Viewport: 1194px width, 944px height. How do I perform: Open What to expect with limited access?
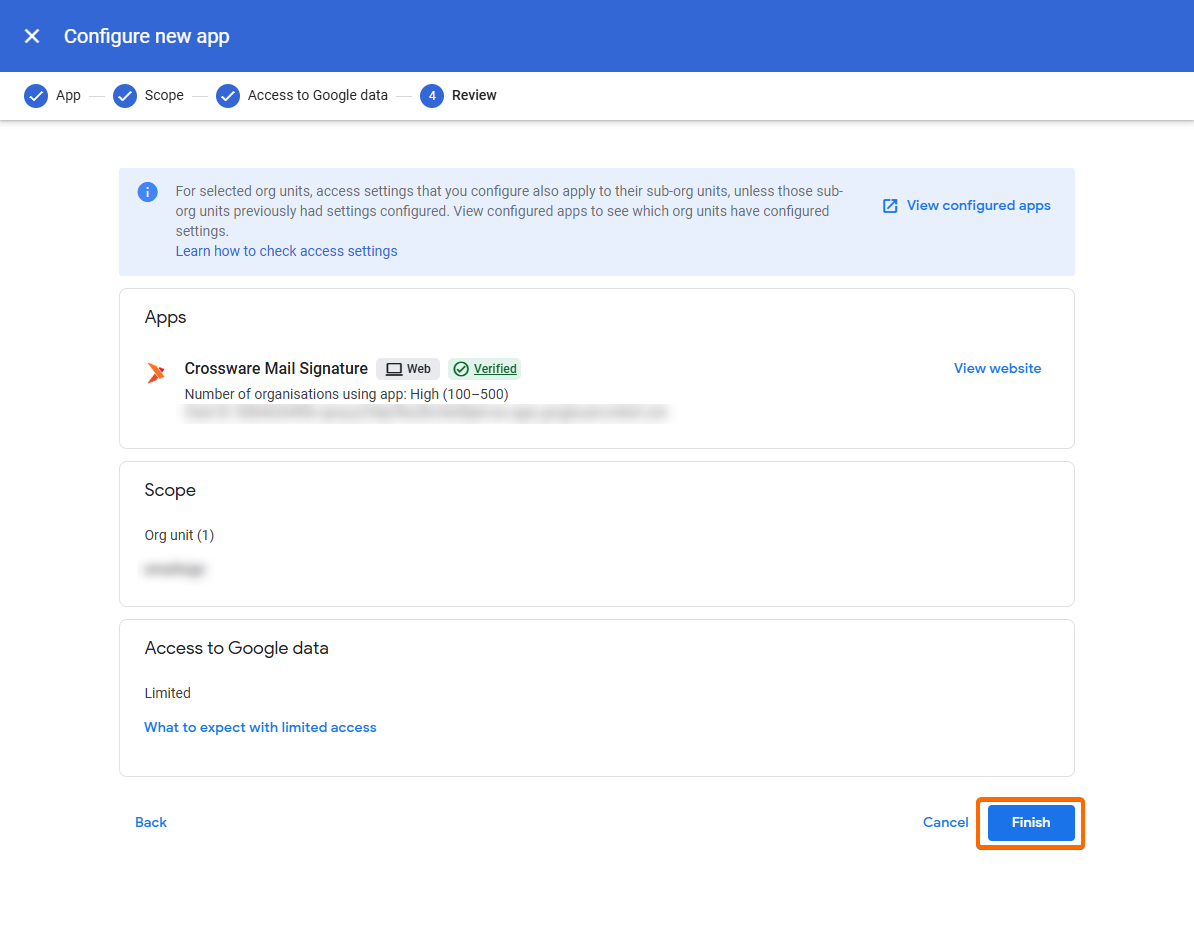click(x=260, y=728)
